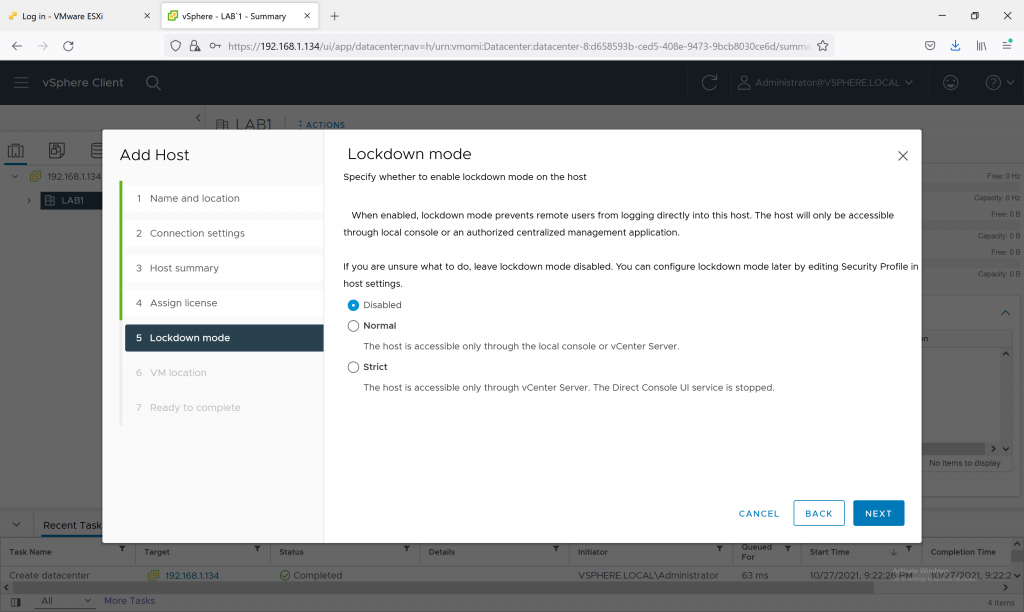This screenshot has width=1024, height=612.
Task: Open the help question mark menu
Action: point(999,82)
